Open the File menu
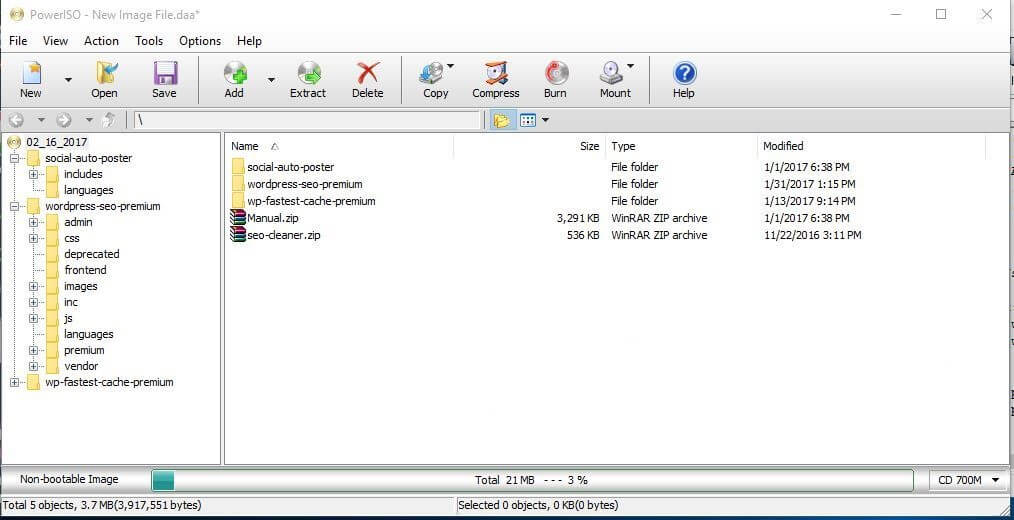The height and width of the screenshot is (520, 1014). click(x=18, y=41)
